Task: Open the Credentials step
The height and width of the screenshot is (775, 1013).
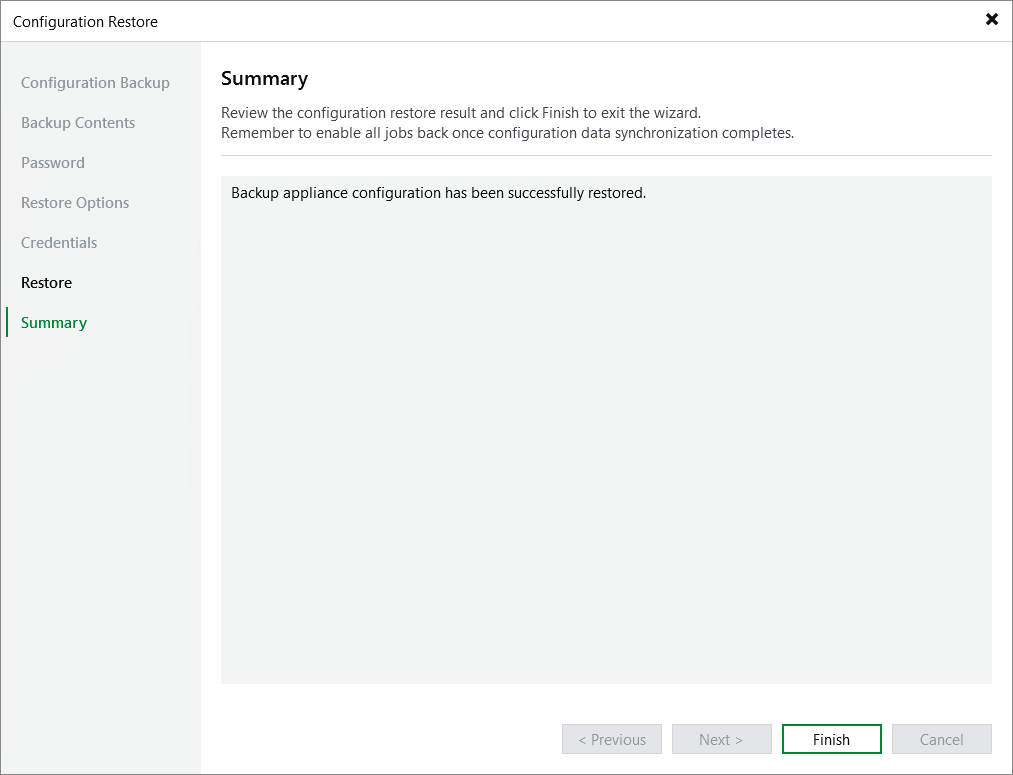Action: tap(58, 242)
